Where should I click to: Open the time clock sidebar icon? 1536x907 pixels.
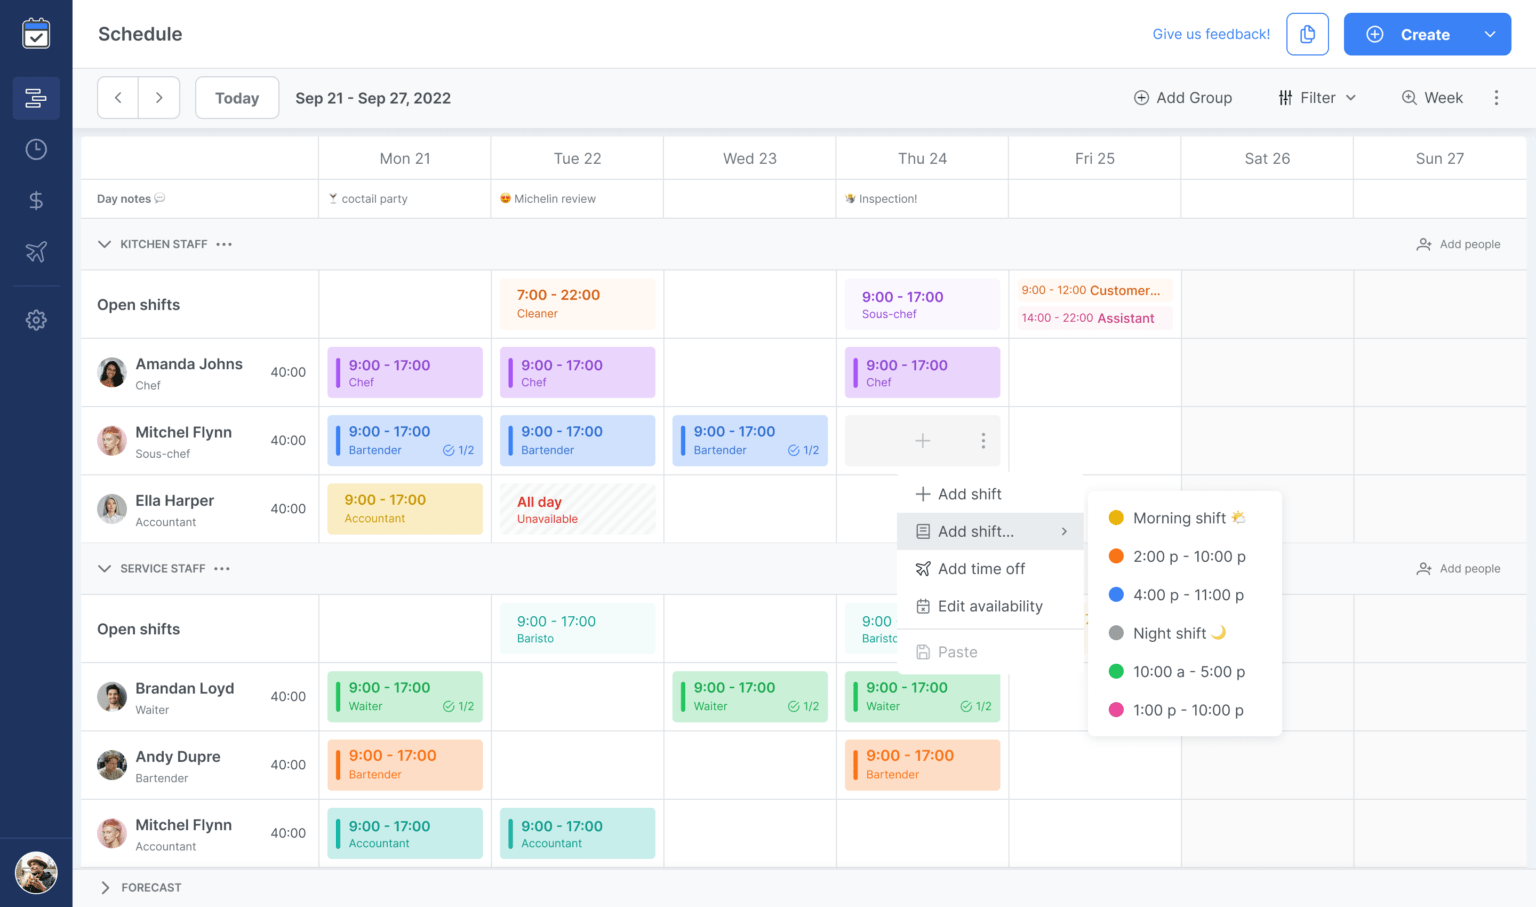point(36,149)
